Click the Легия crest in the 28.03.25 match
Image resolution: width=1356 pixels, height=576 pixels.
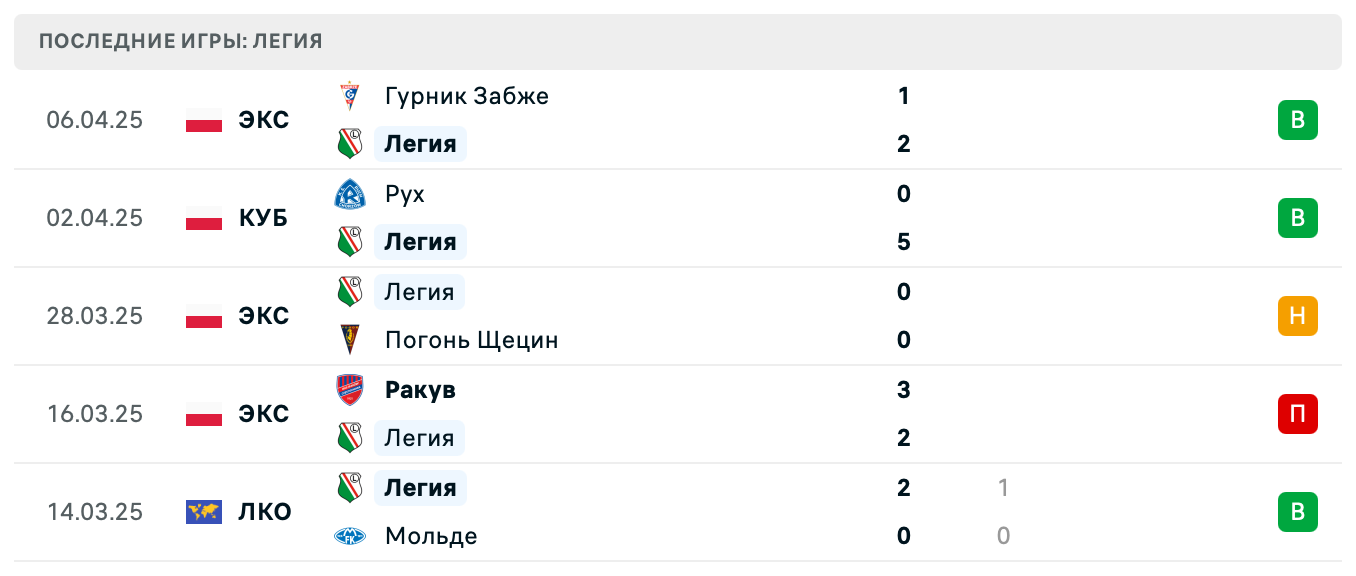[x=349, y=292]
